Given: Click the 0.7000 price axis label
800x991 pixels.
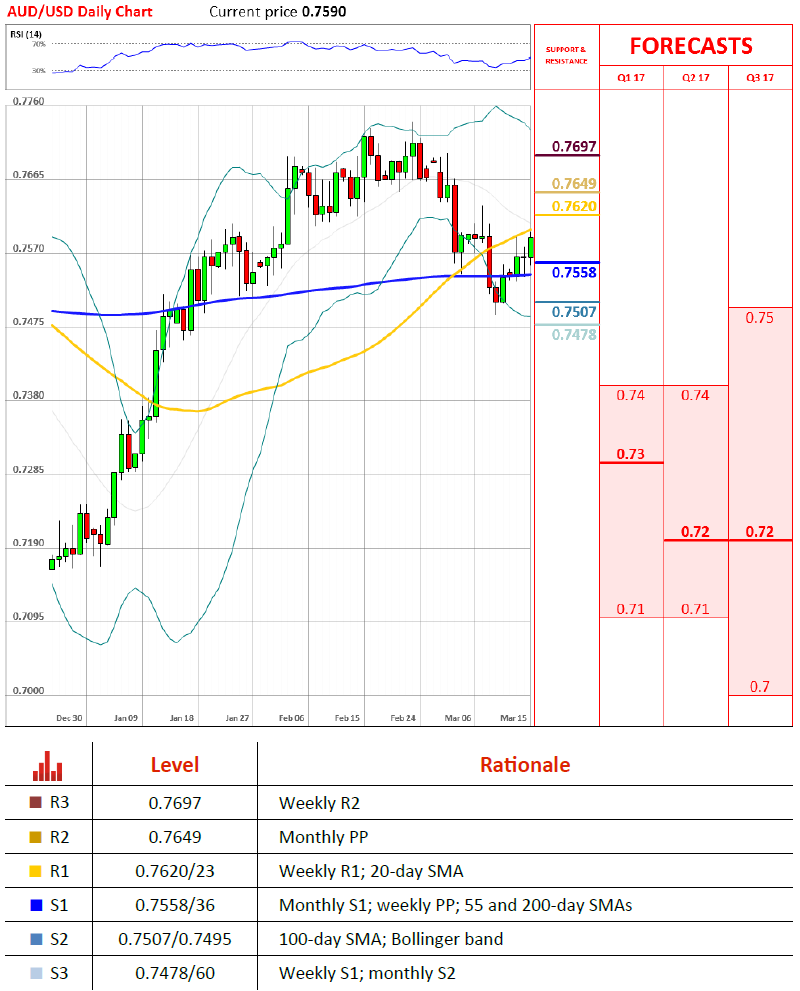Looking at the screenshot, I should point(29,690).
